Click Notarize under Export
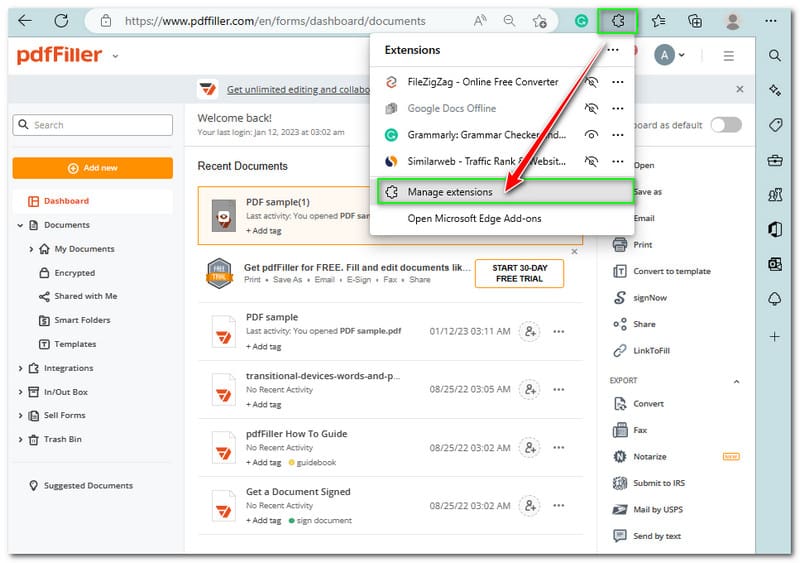 tap(649, 457)
